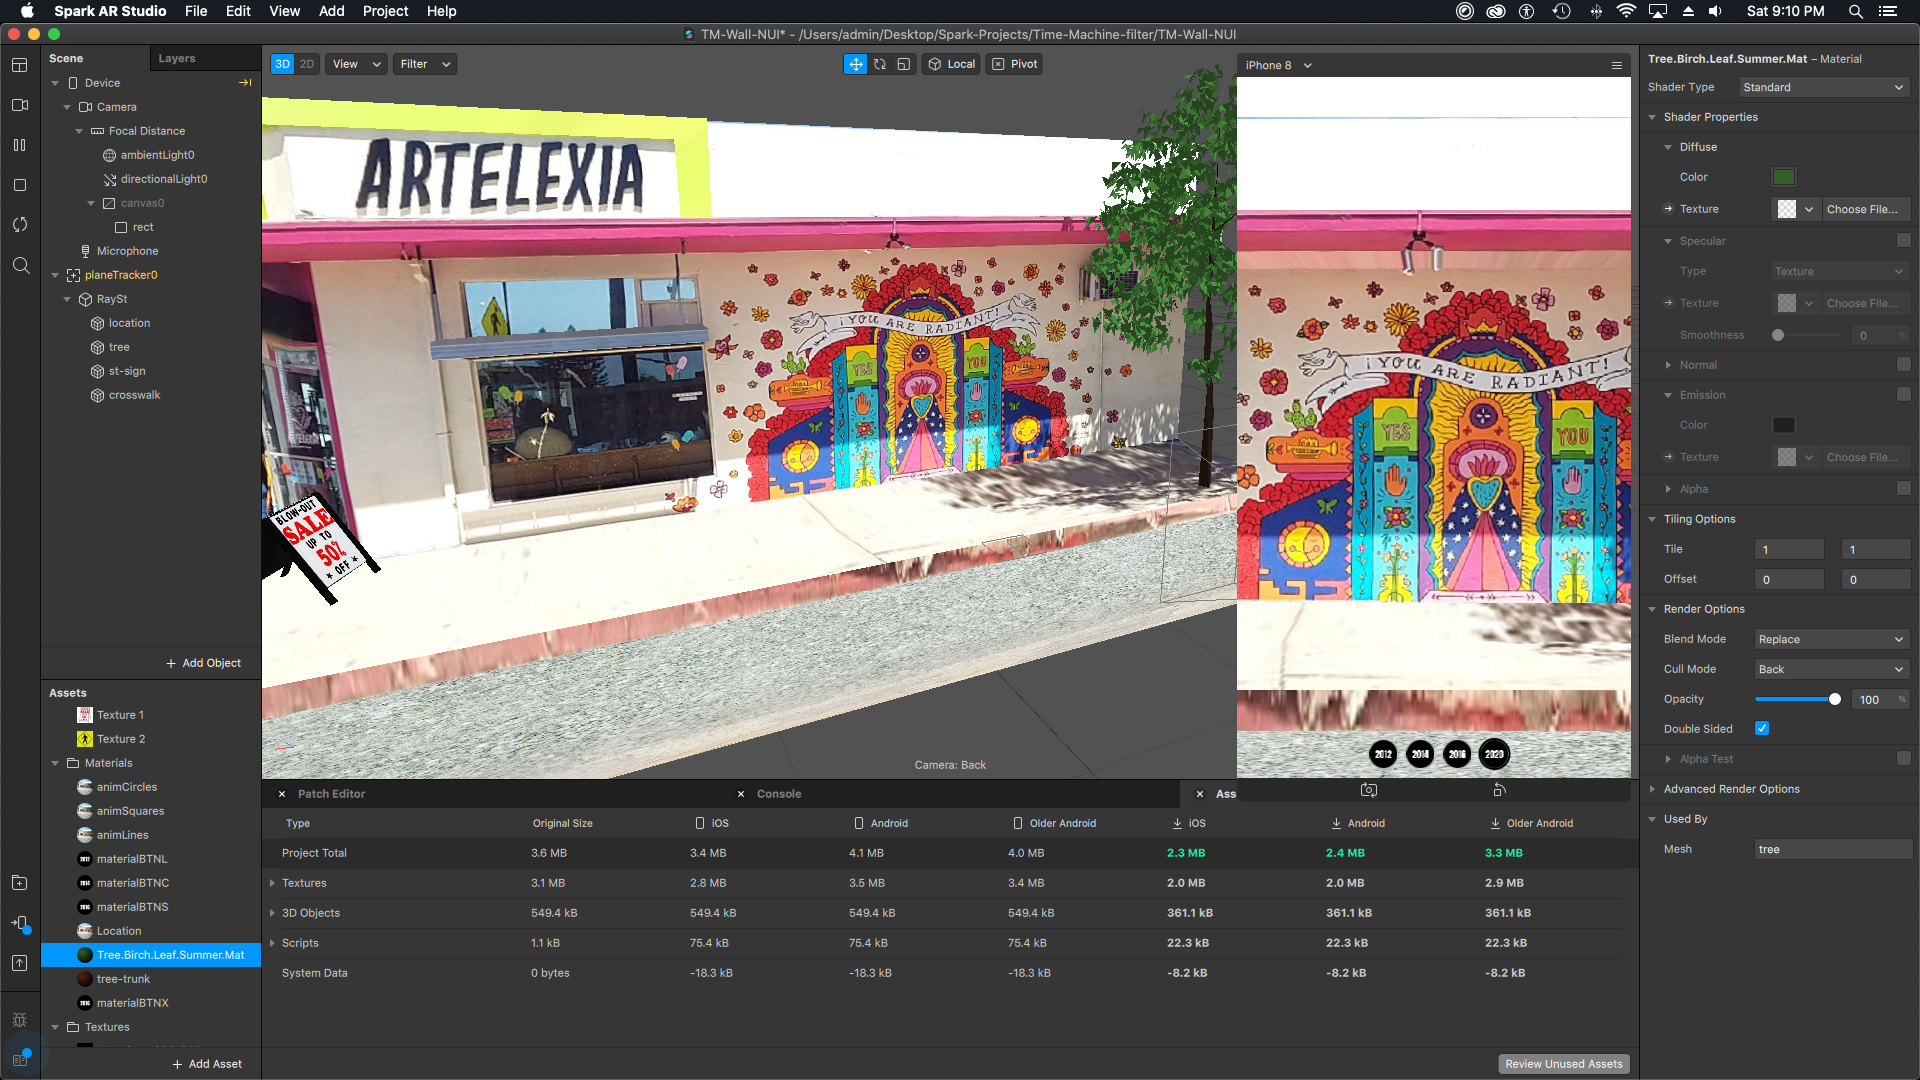The width and height of the screenshot is (1920, 1080).
Task: Click the move/translate manipulator icon
Action: 855,64
